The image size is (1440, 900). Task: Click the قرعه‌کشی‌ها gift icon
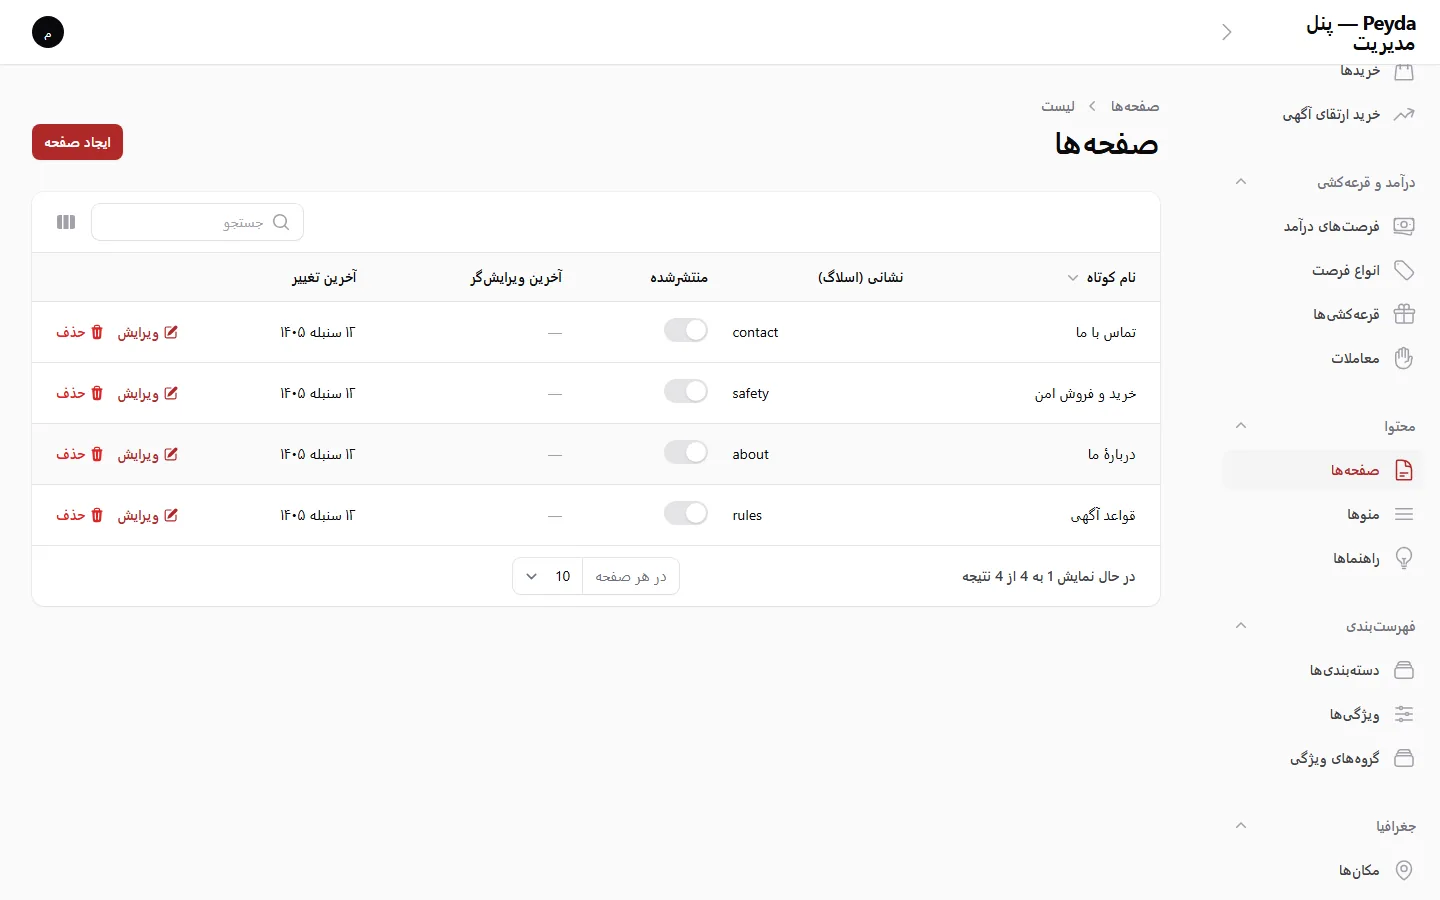1404,314
